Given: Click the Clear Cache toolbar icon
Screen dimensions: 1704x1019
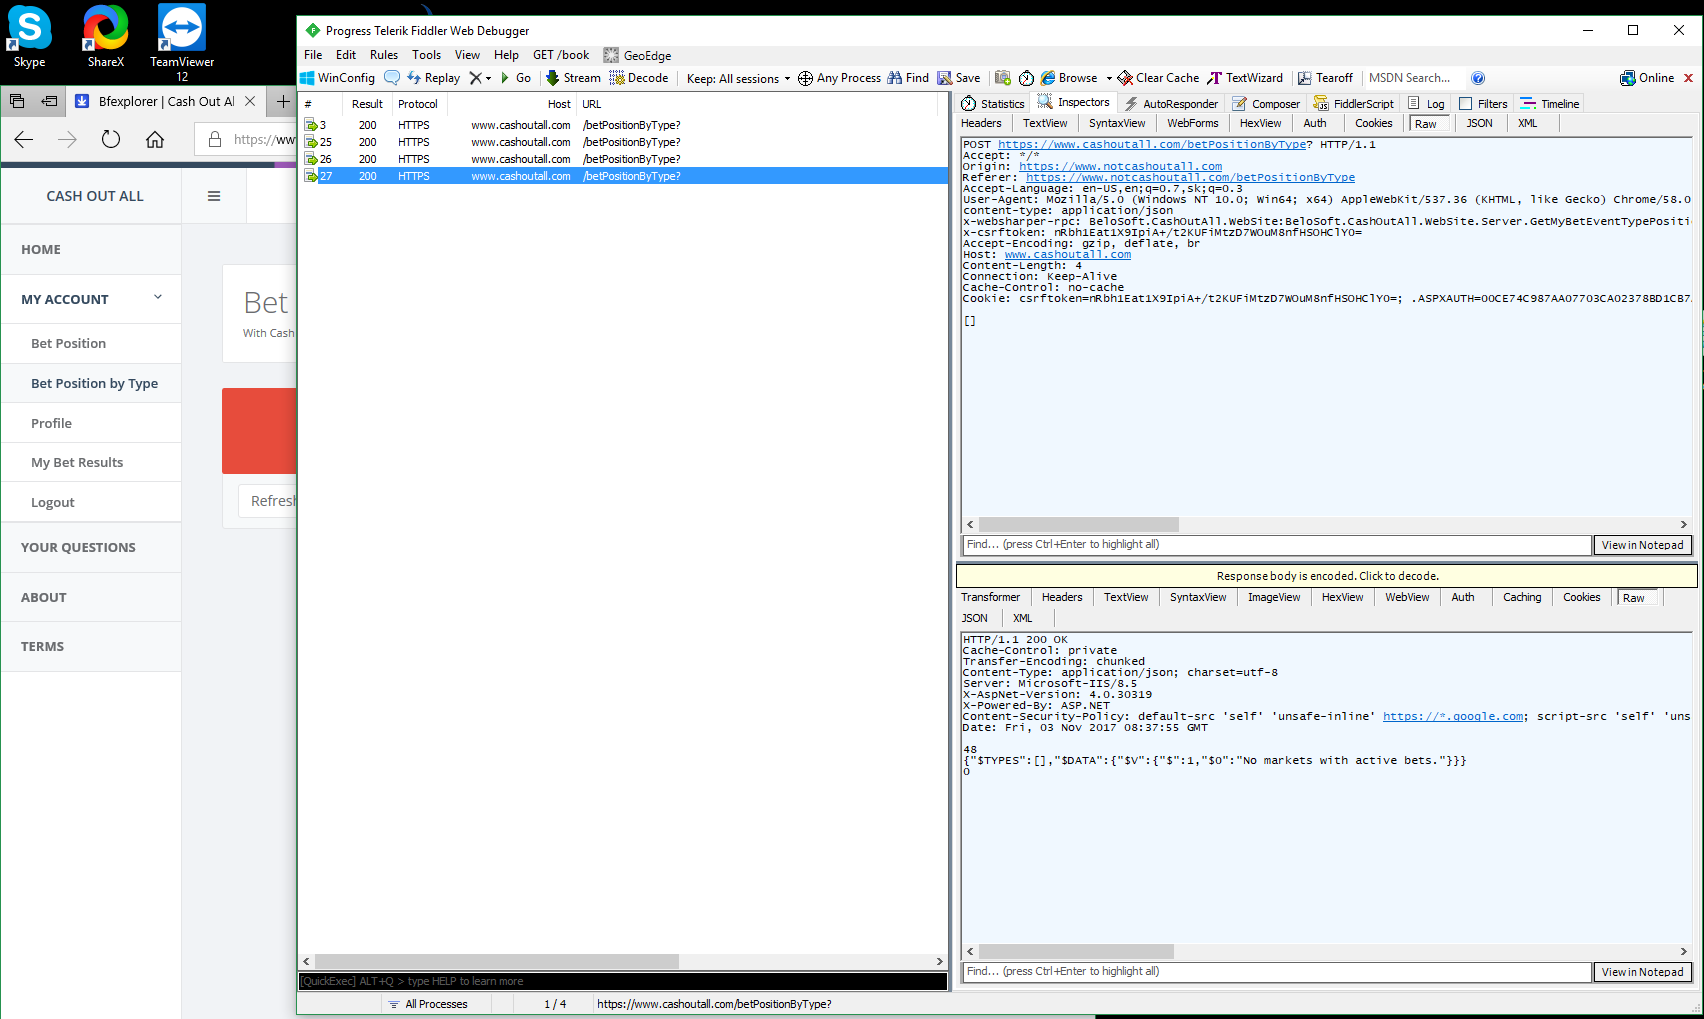Looking at the screenshot, I should pos(1125,78).
